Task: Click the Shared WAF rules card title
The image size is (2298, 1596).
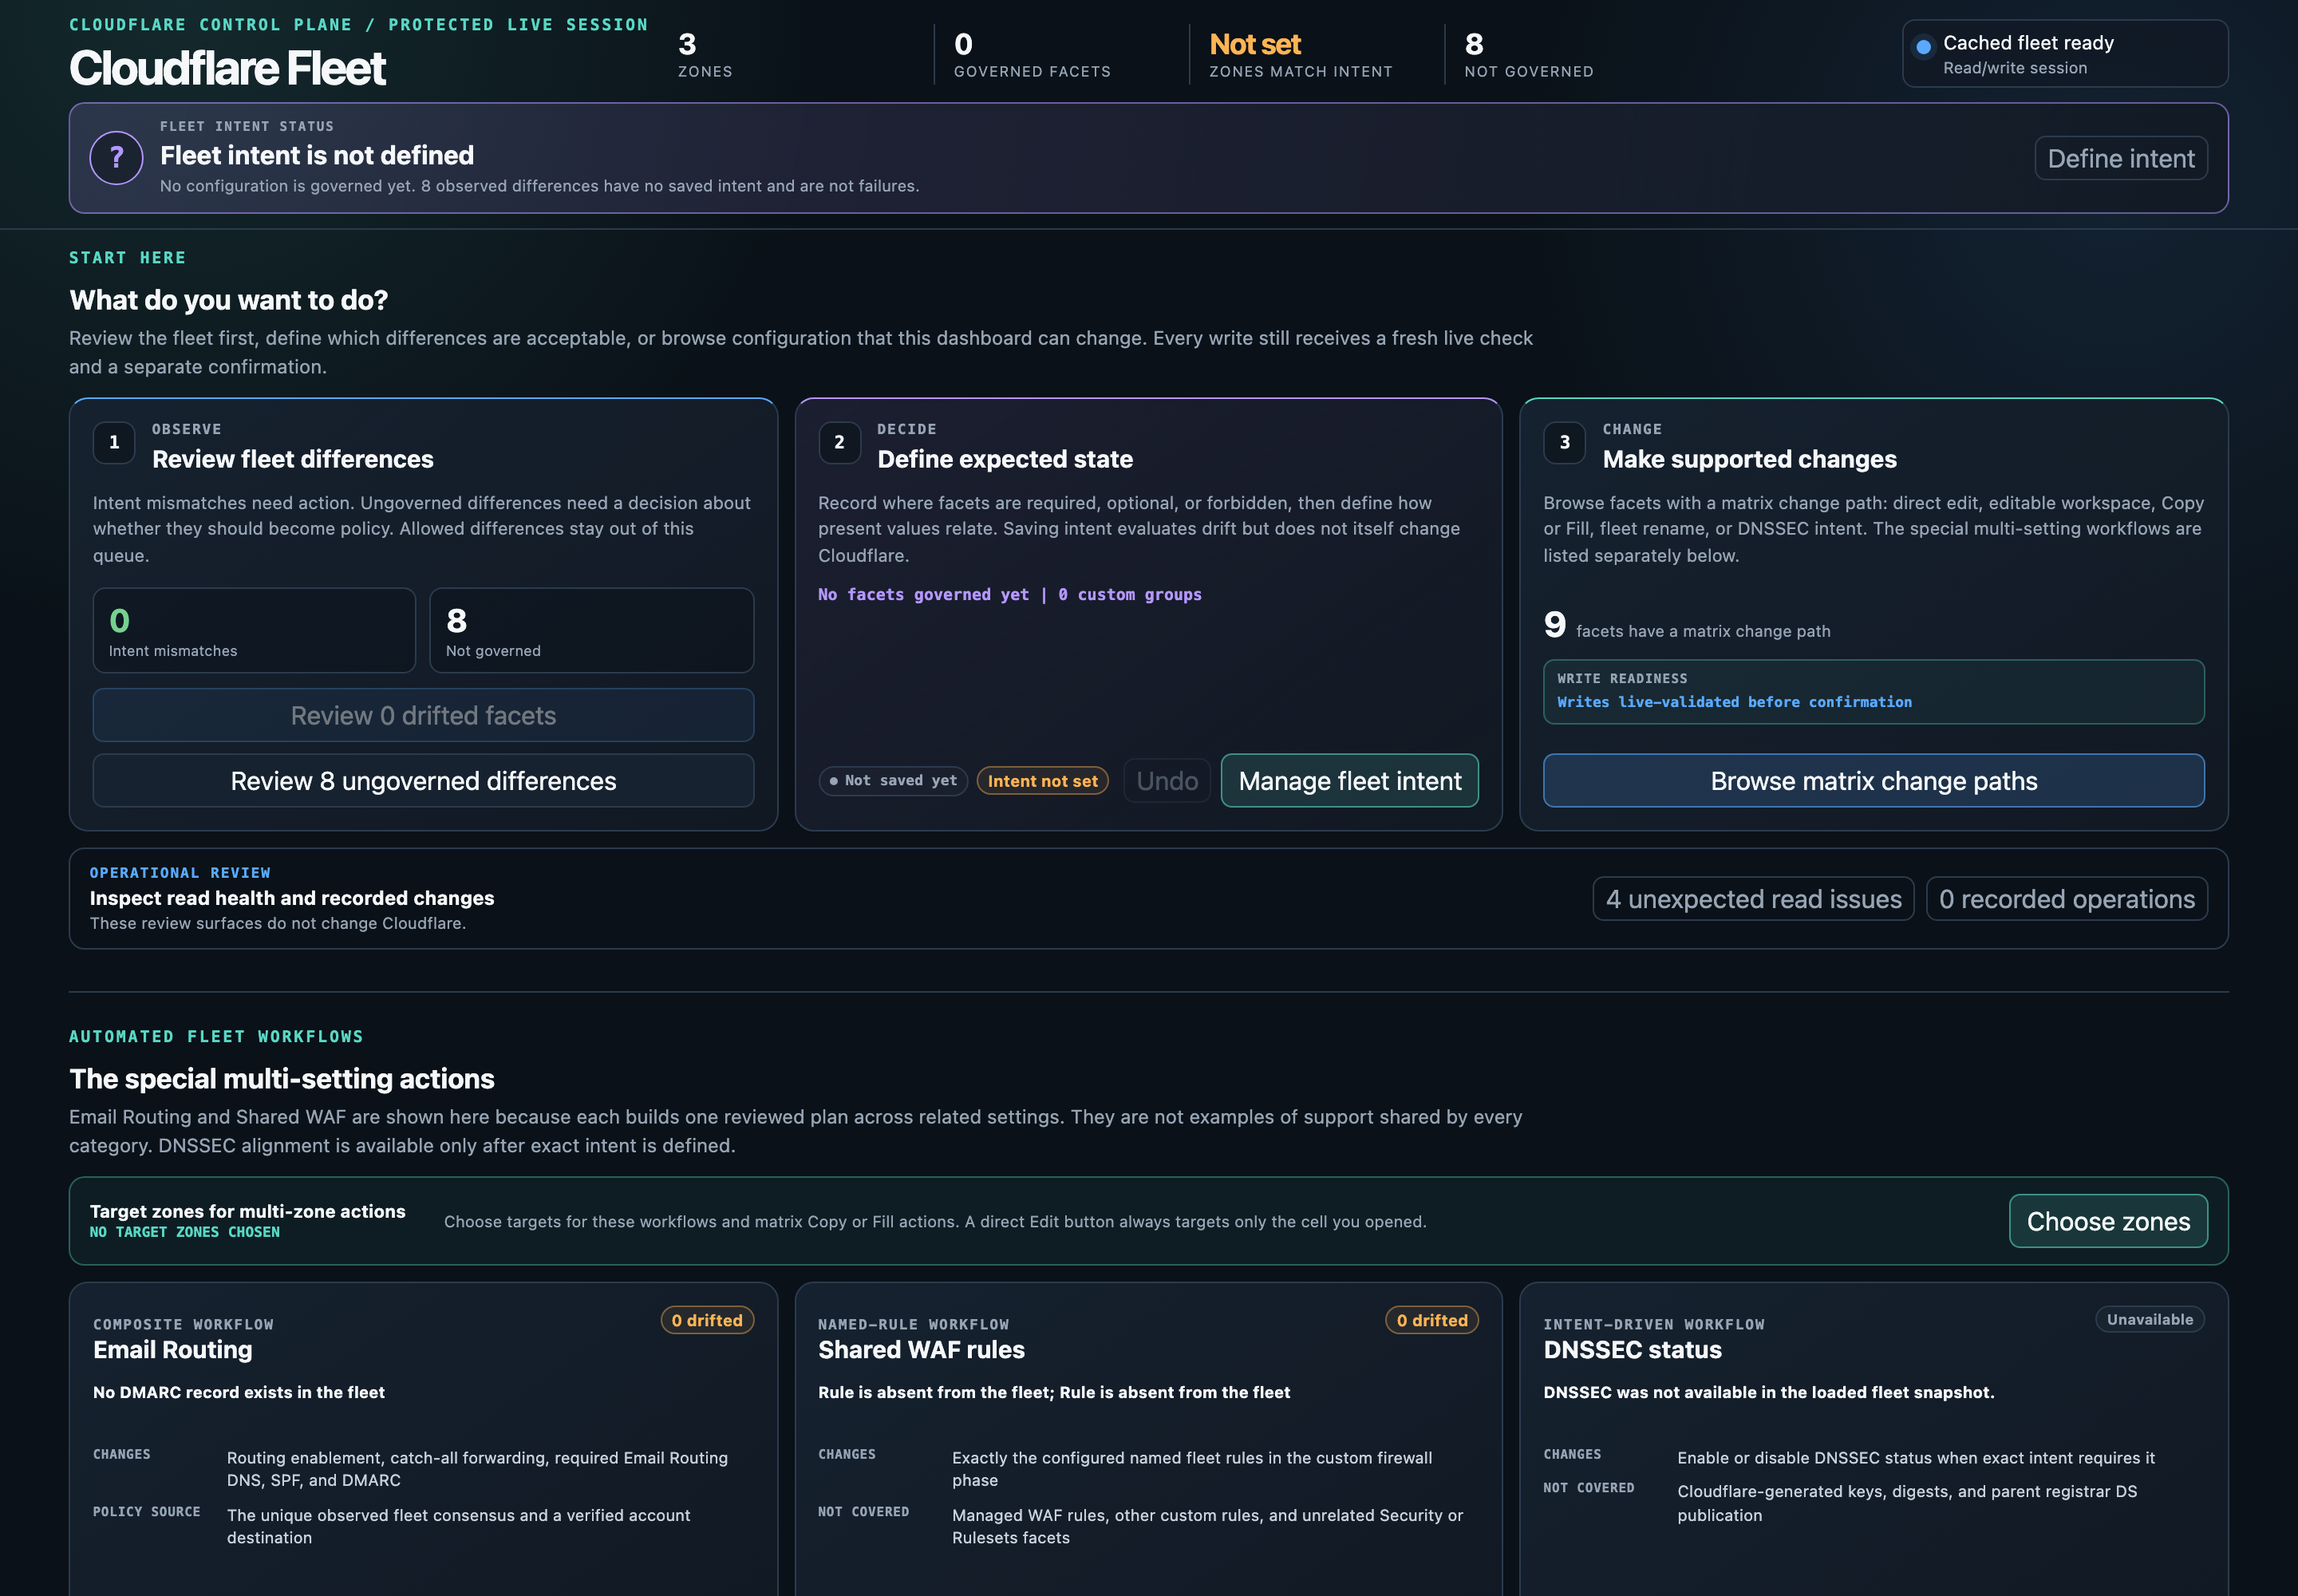Action: tap(921, 1349)
